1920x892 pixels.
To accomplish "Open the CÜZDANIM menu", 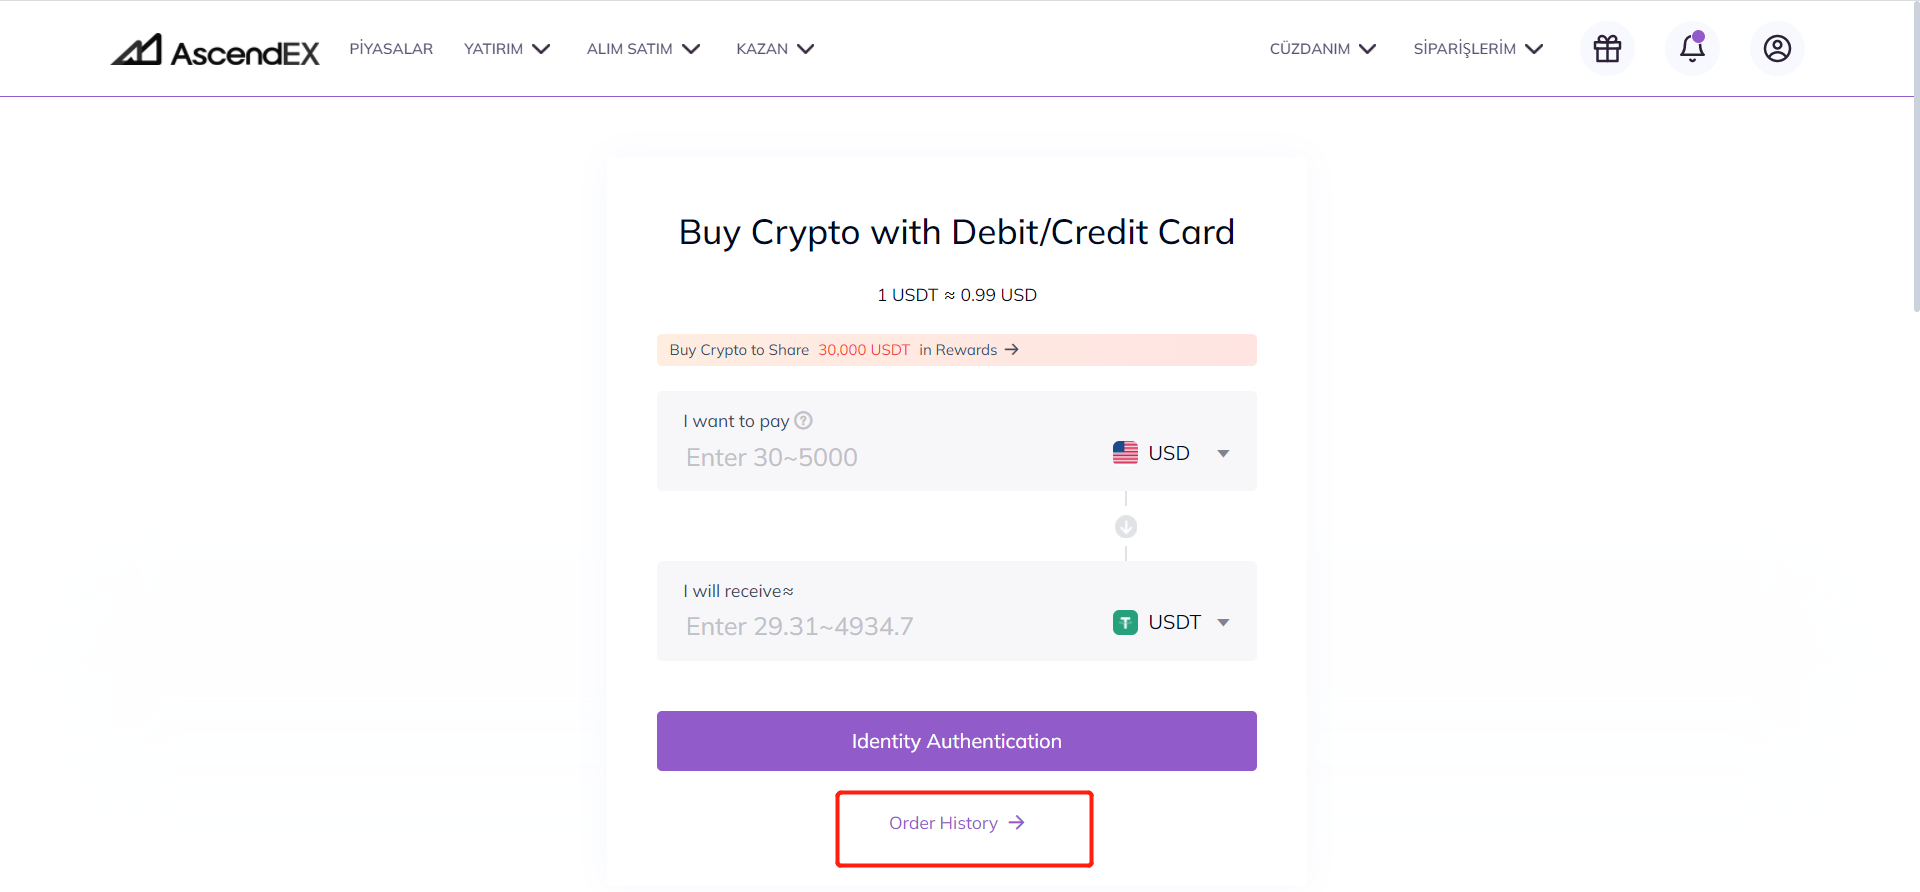I will pos(1323,48).
